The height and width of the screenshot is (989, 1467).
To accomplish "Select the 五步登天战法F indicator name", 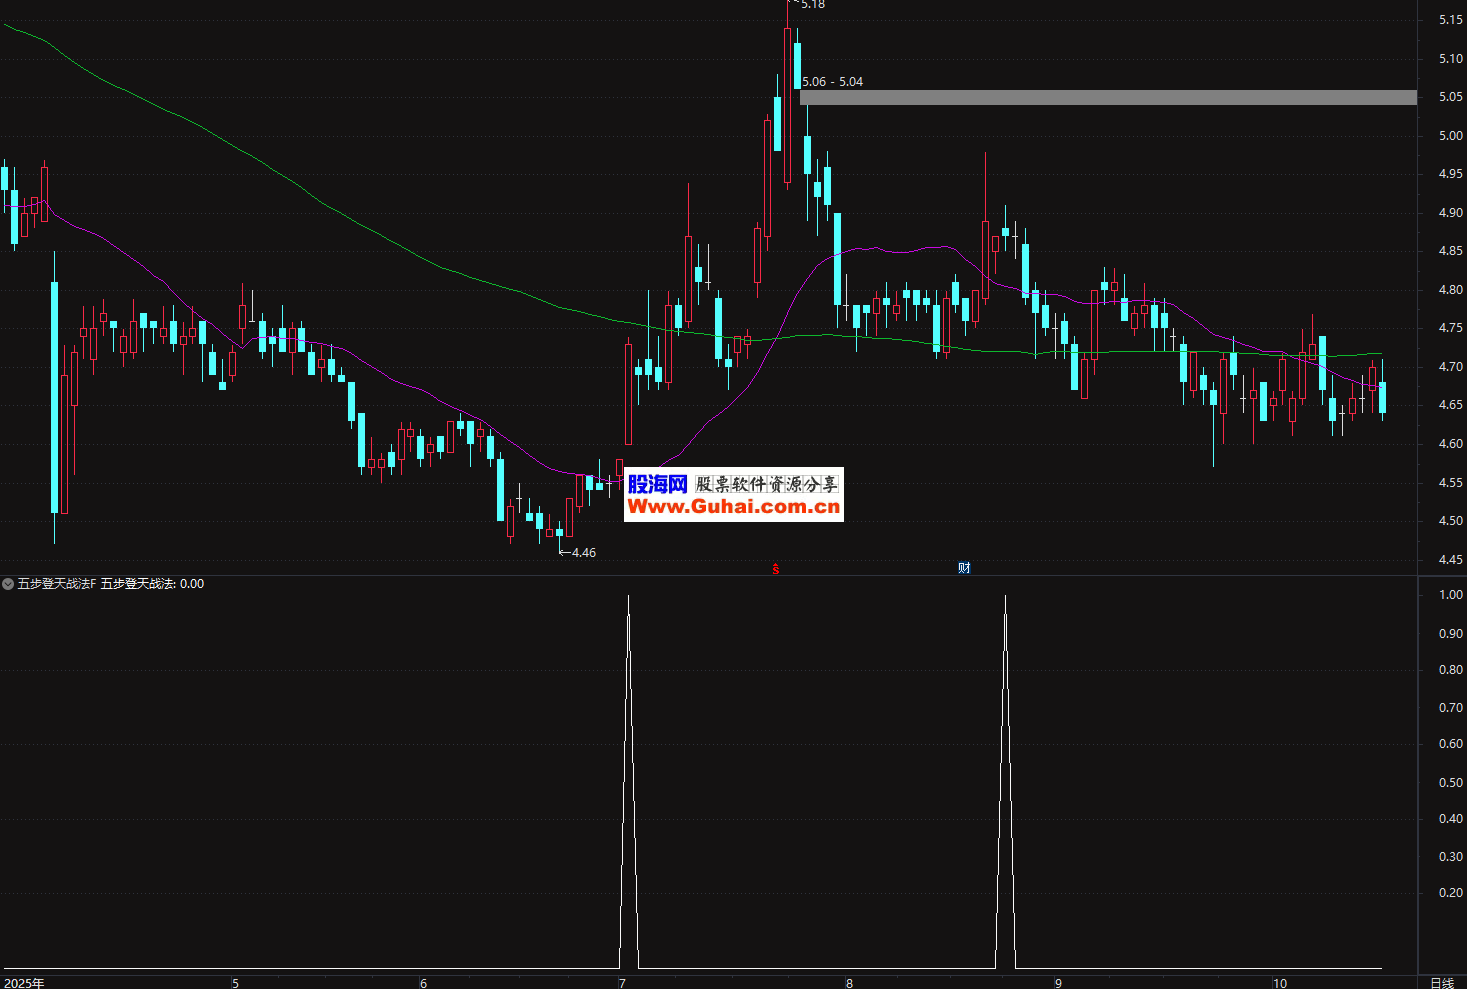I will (x=57, y=584).
